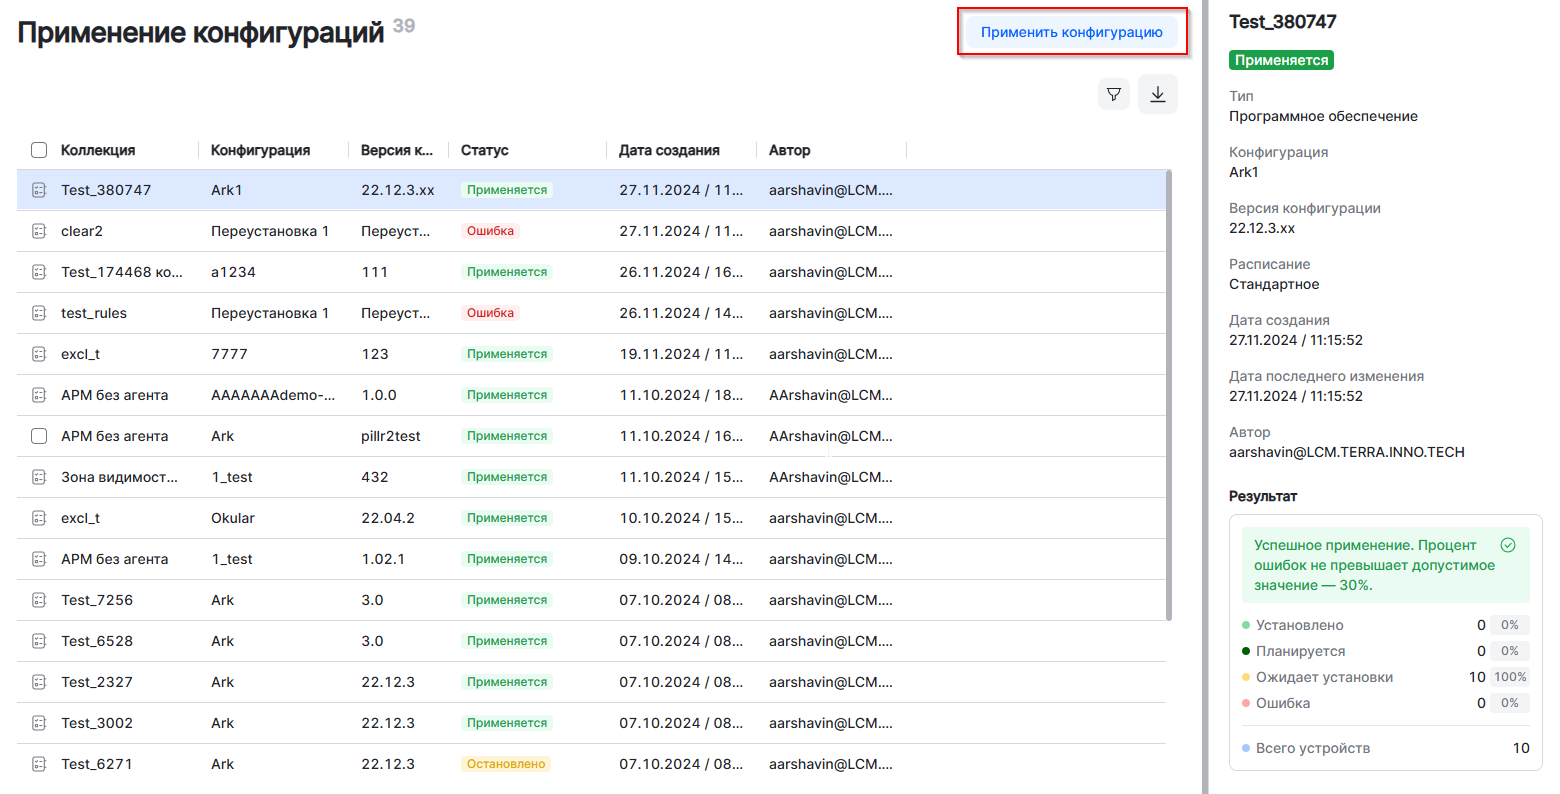Click the row icon beside Test_7256
Viewport: 1560px width, 794px height.
39,600
